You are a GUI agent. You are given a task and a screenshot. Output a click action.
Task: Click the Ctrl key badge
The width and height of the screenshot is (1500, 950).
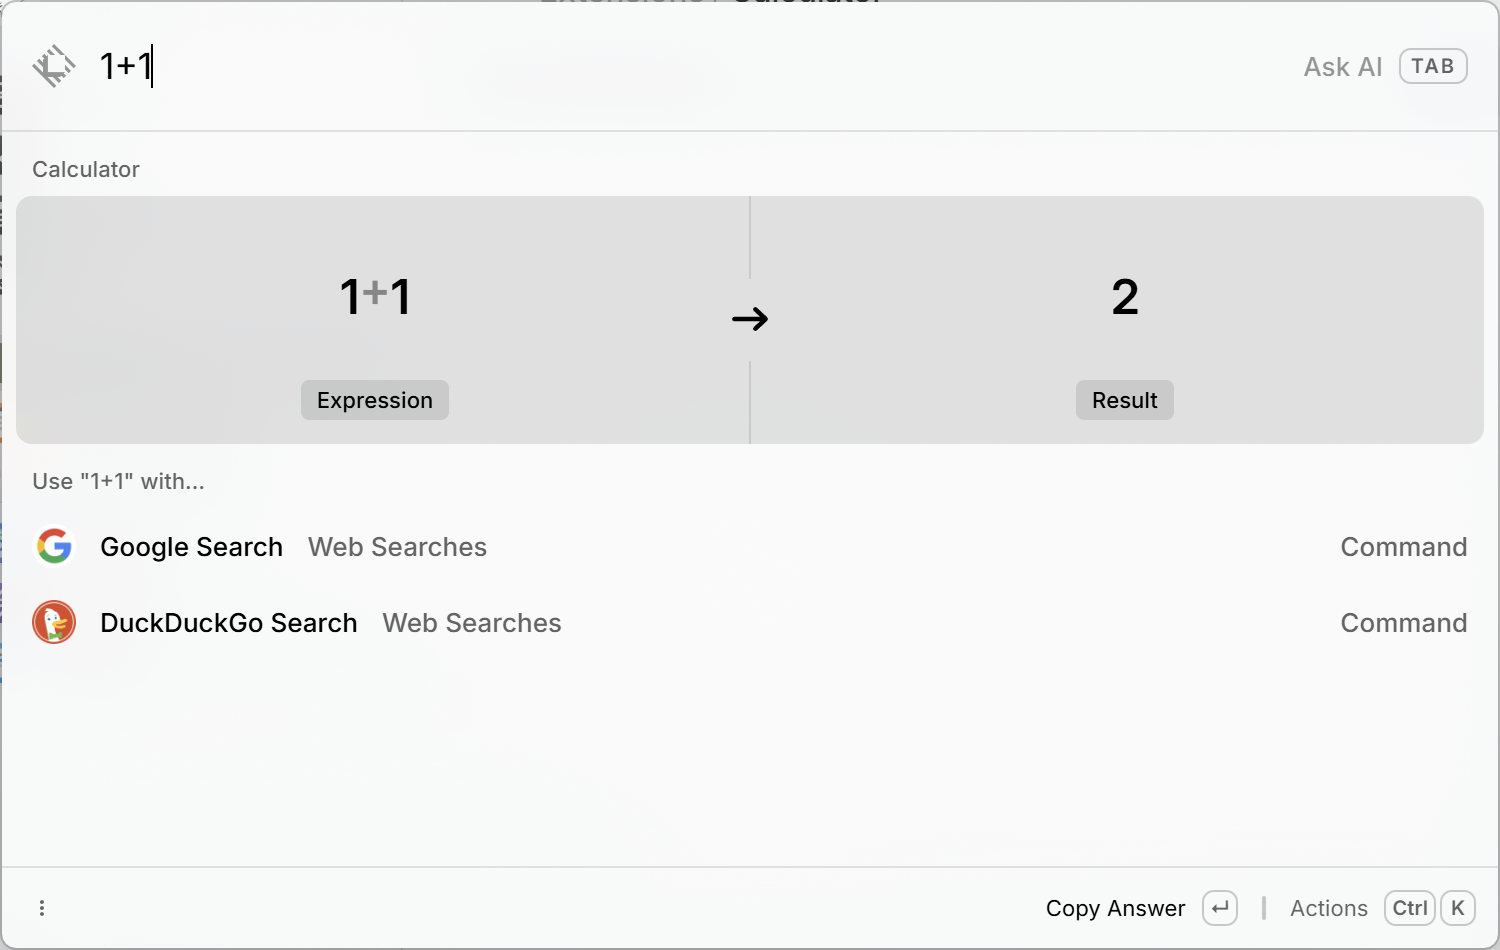[1410, 908]
